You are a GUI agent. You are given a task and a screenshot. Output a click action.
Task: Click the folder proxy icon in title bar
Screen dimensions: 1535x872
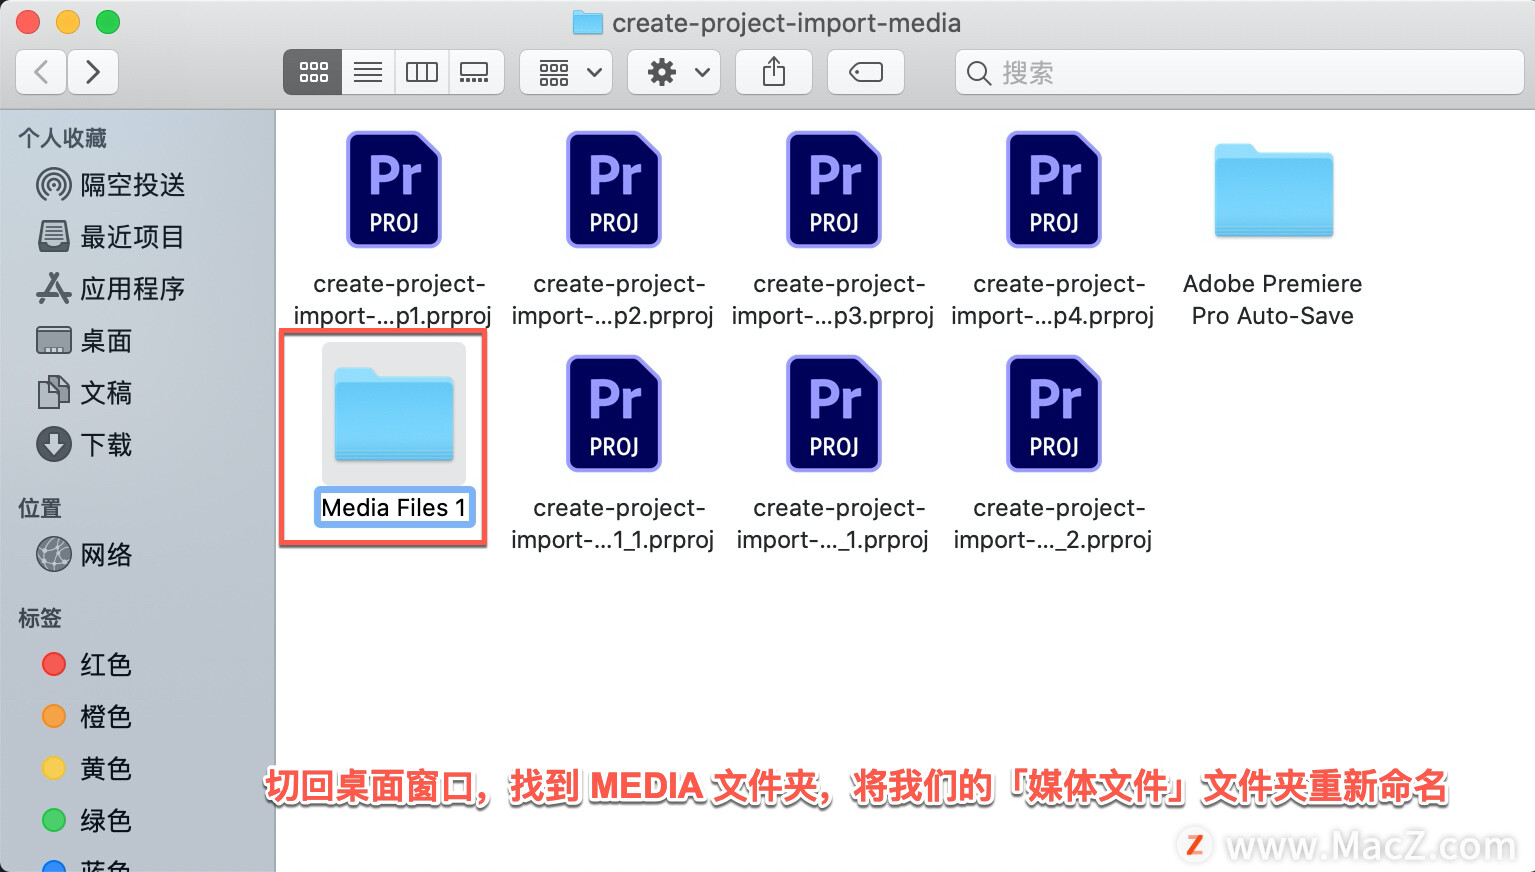[587, 22]
